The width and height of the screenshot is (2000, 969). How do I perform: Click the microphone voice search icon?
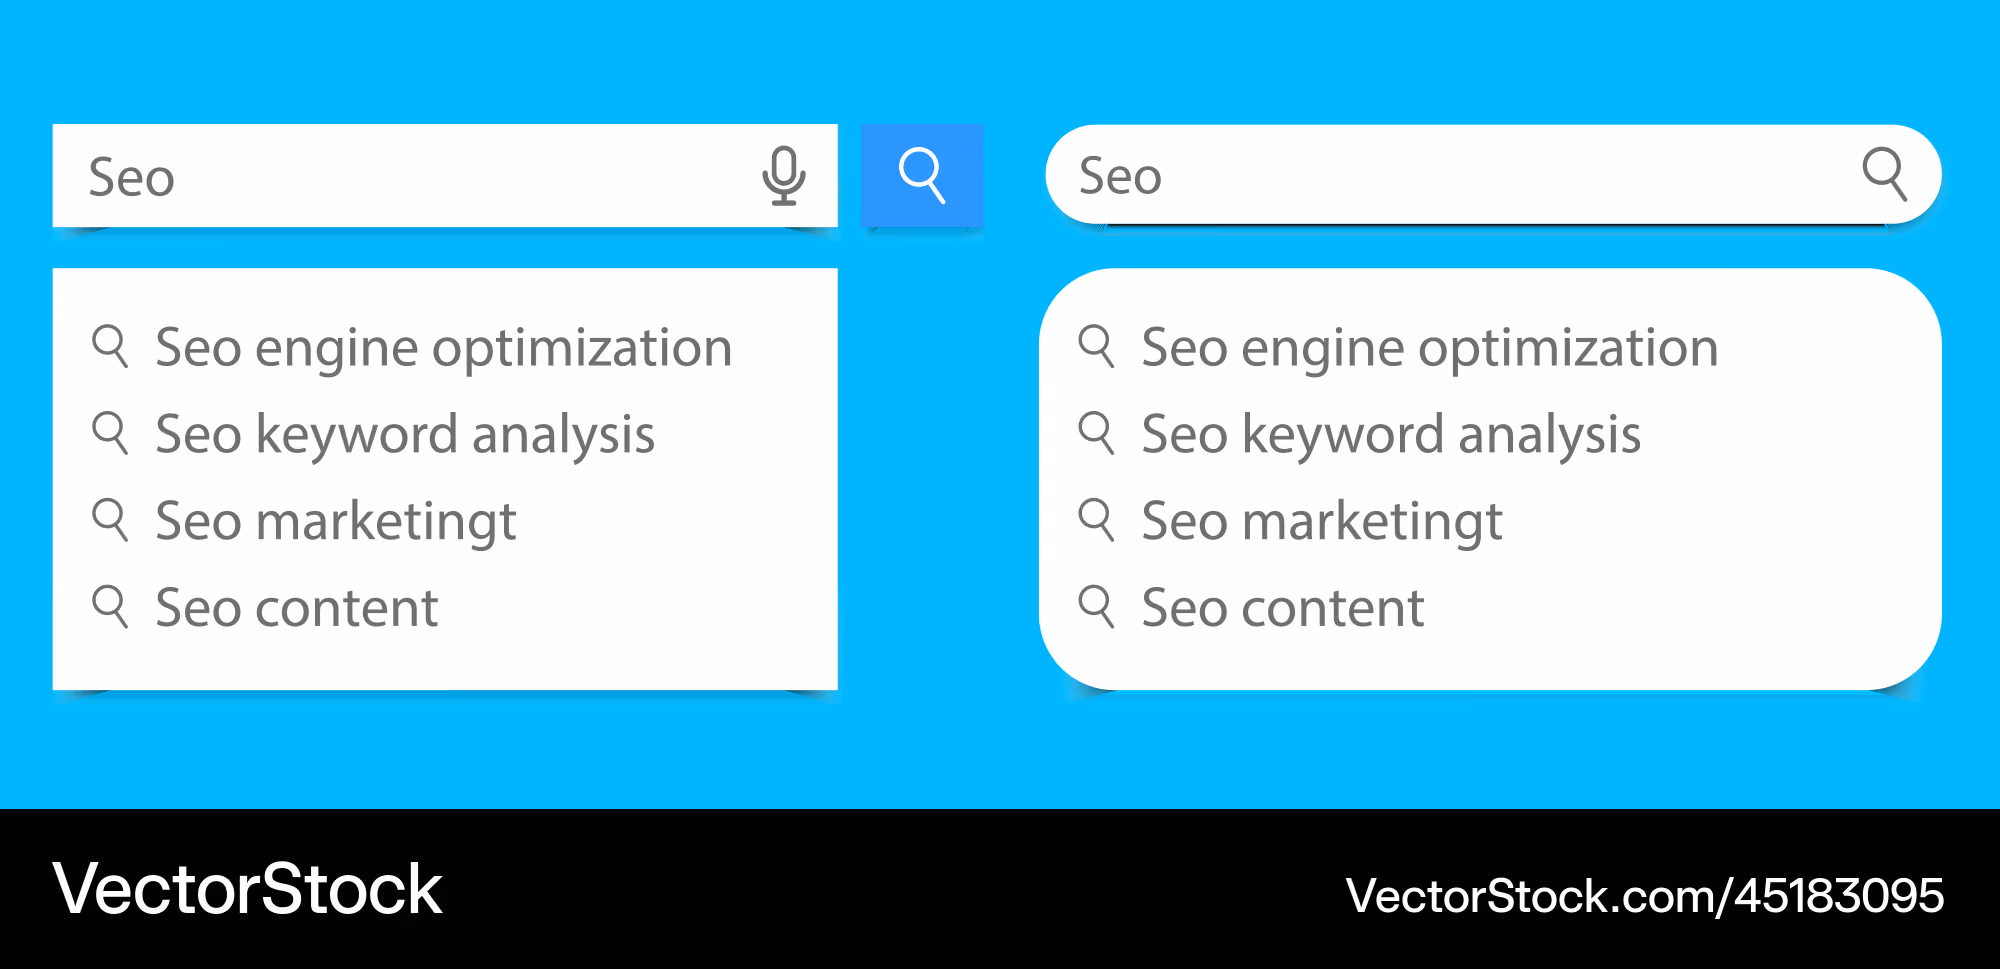tap(784, 176)
